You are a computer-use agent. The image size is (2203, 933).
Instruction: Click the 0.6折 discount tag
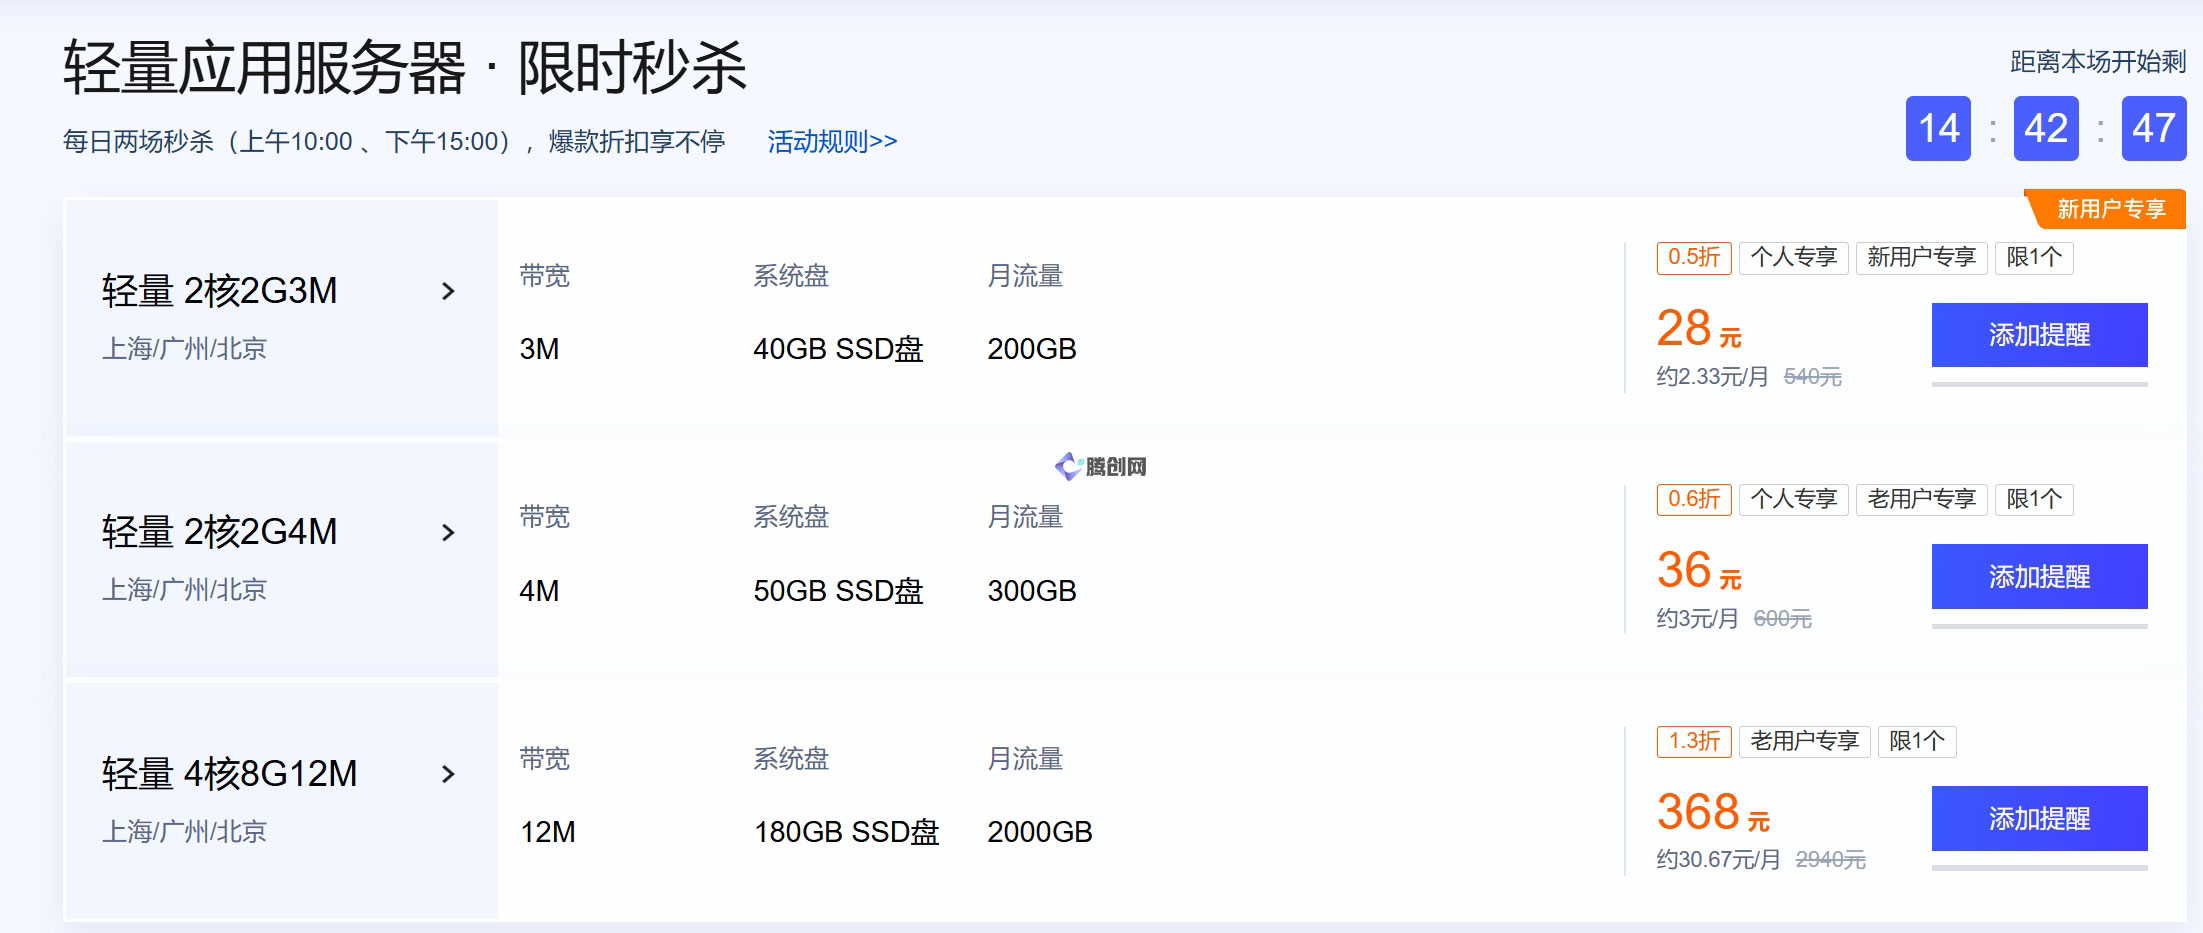coord(1694,499)
